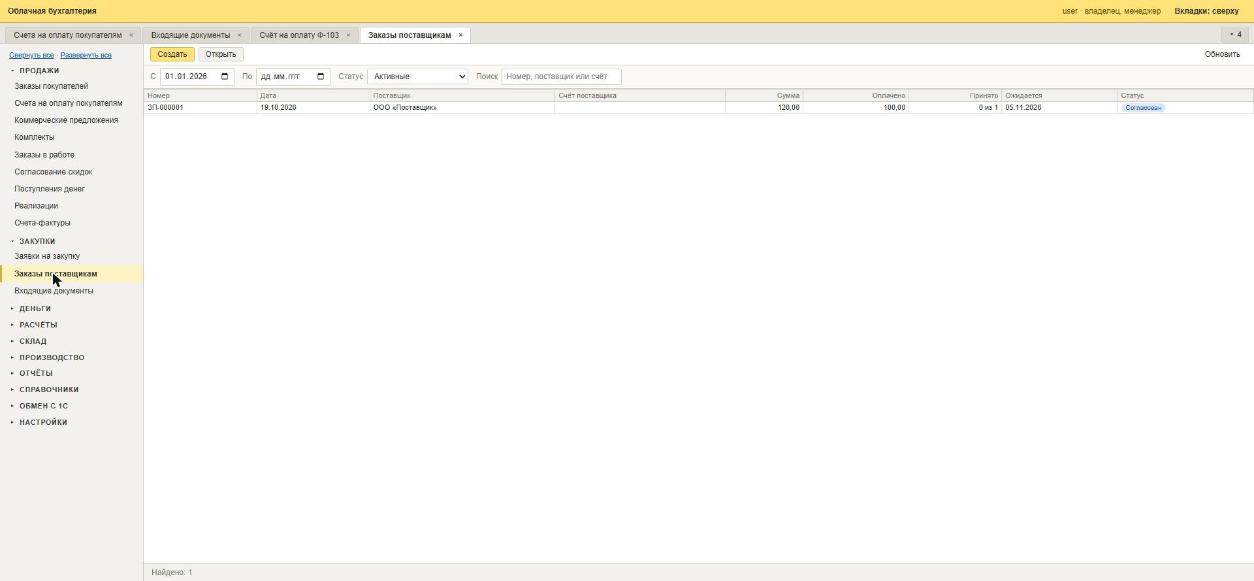1254x581 pixels.
Task: Click the Открыть button
Action: (x=221, y=54)
